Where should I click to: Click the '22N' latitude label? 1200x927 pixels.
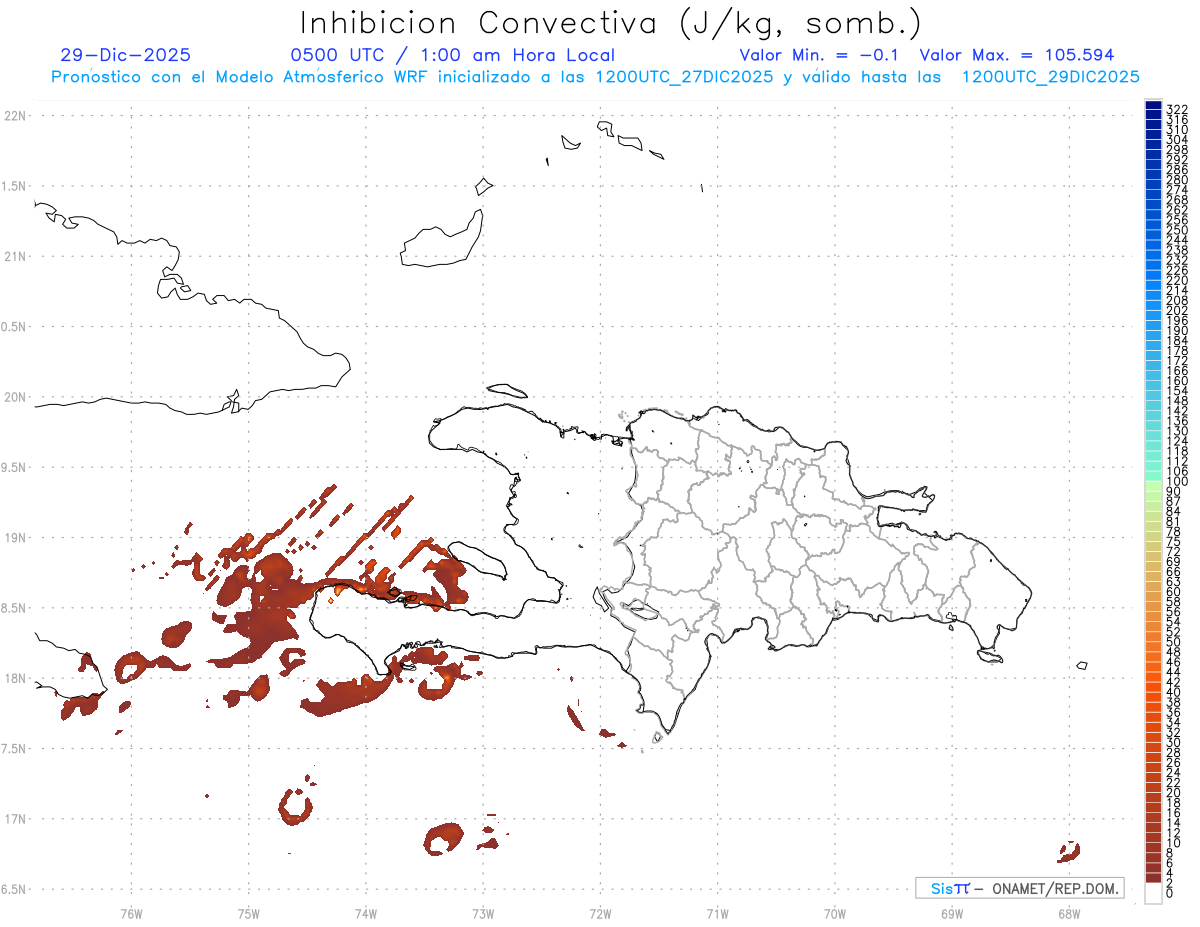[14, 116]
